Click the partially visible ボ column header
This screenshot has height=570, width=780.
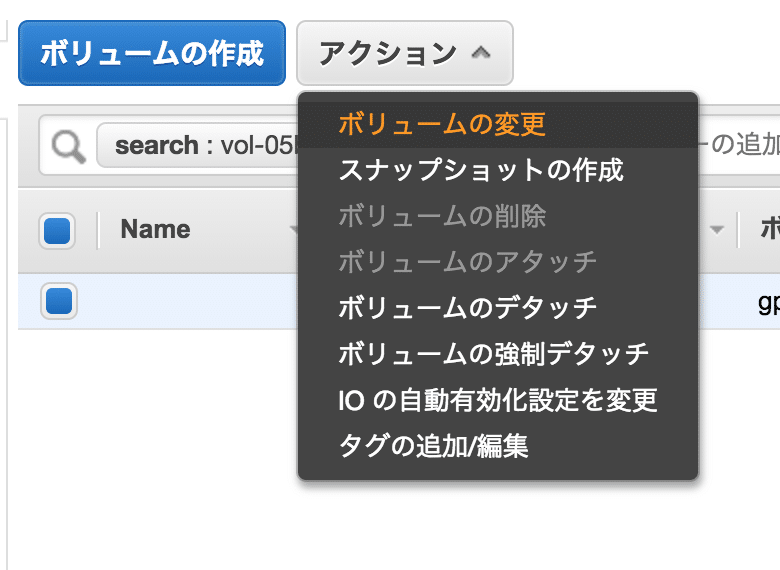[x=770, y=229]
